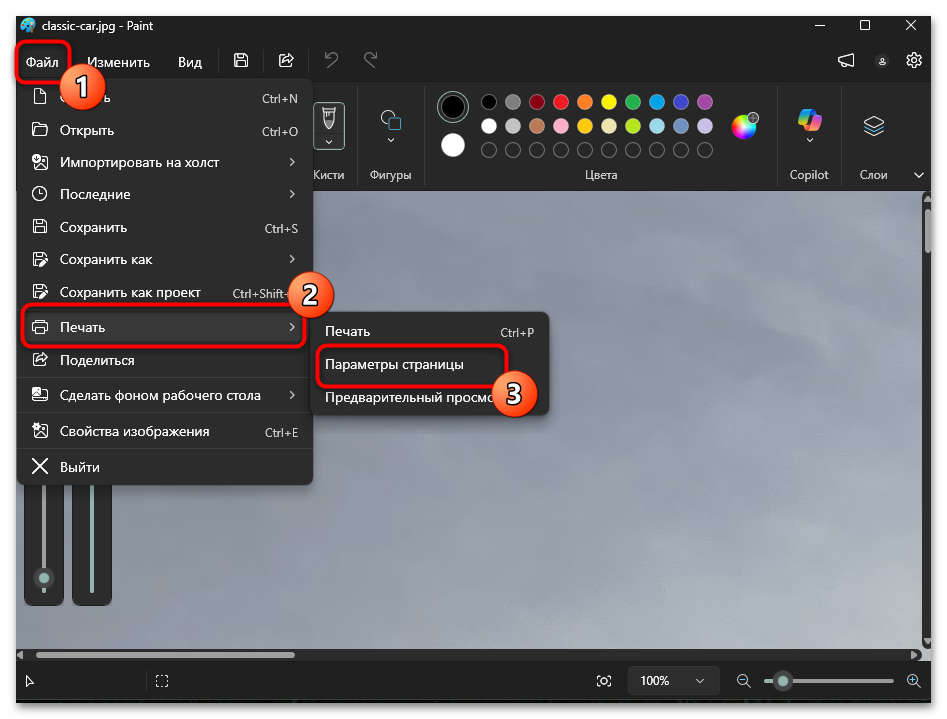Expand the Recent (Последние) submenu
Screen dimensions: 947x719
292,194
